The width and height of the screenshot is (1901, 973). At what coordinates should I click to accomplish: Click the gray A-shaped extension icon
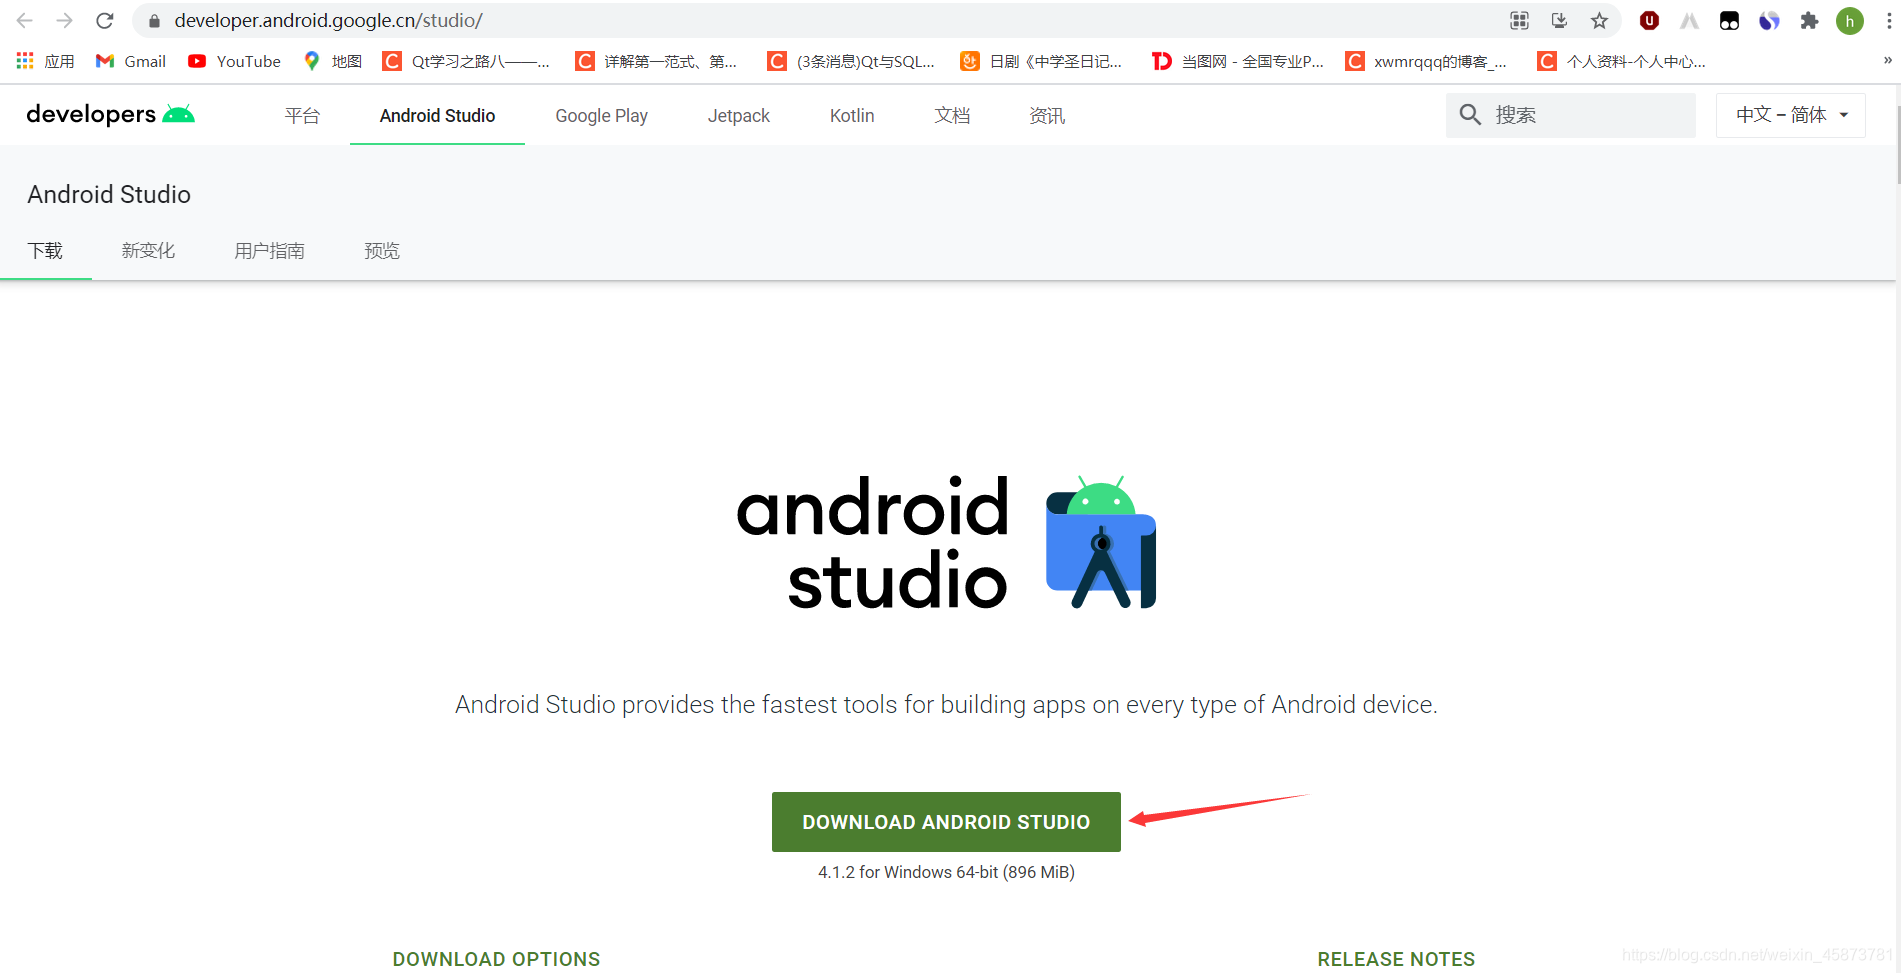(1689, 20)
